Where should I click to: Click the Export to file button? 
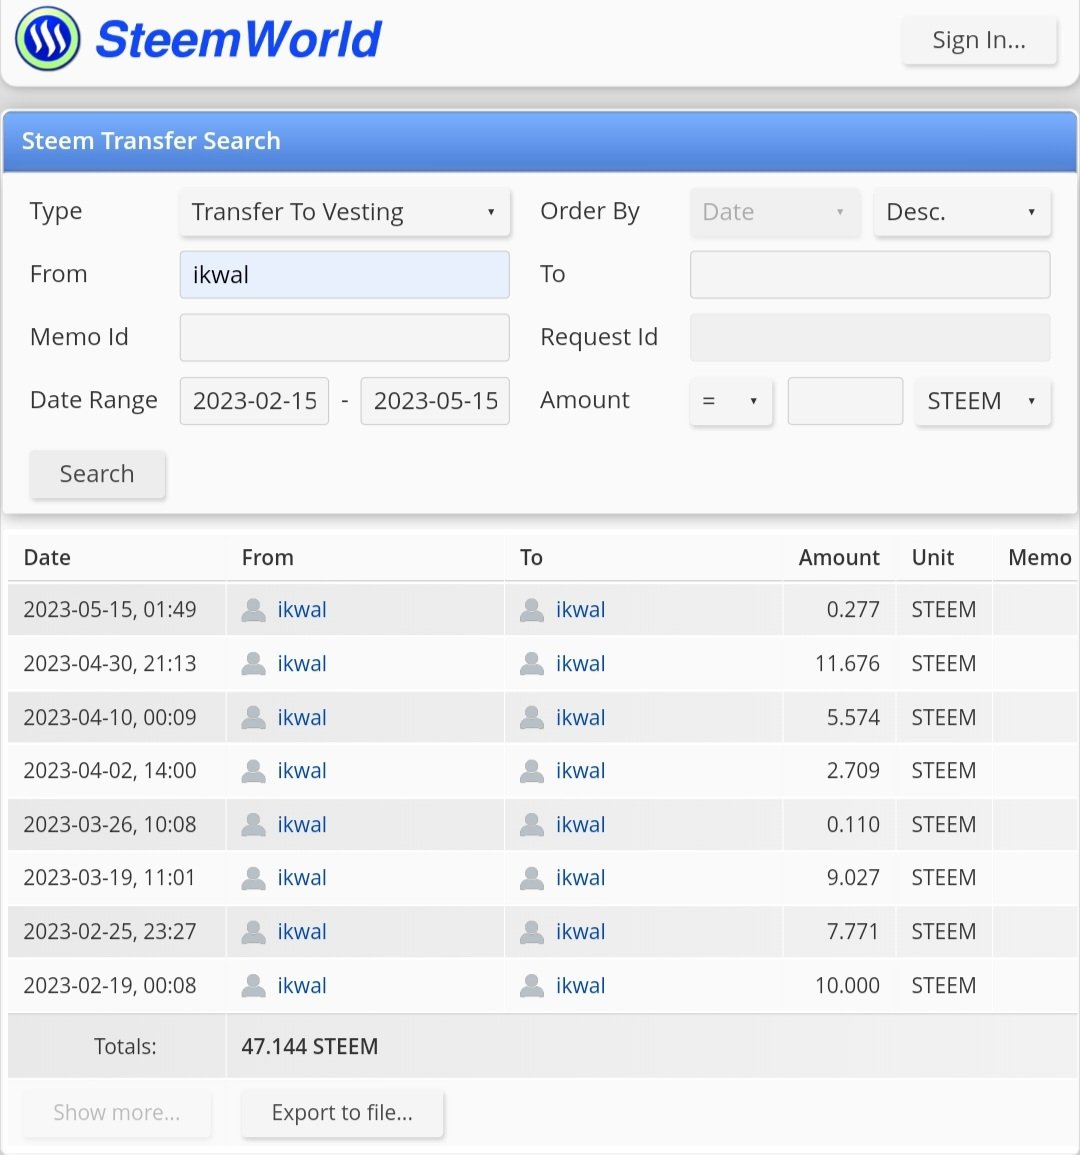342,1112
